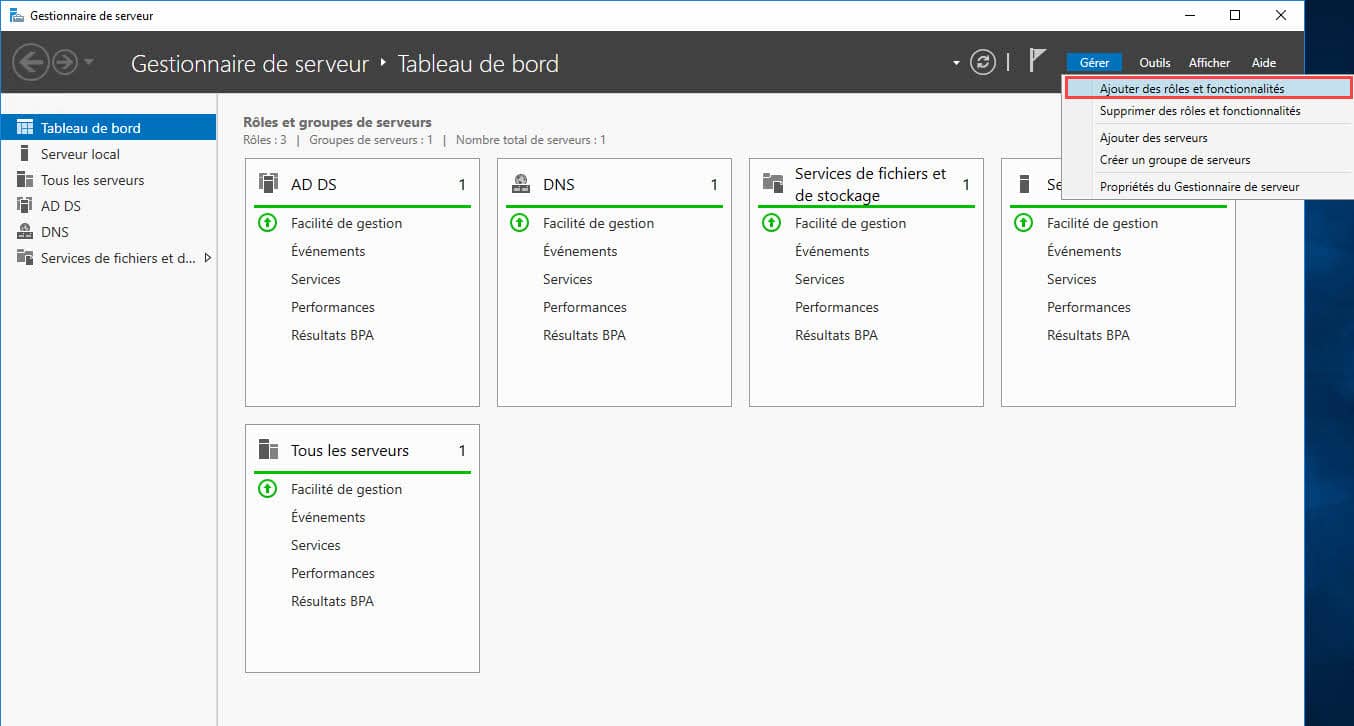Select Ajouter des rôles et fonctionnalités
This screenshot has height=726, width=1354.
[x=1191, y=89]
